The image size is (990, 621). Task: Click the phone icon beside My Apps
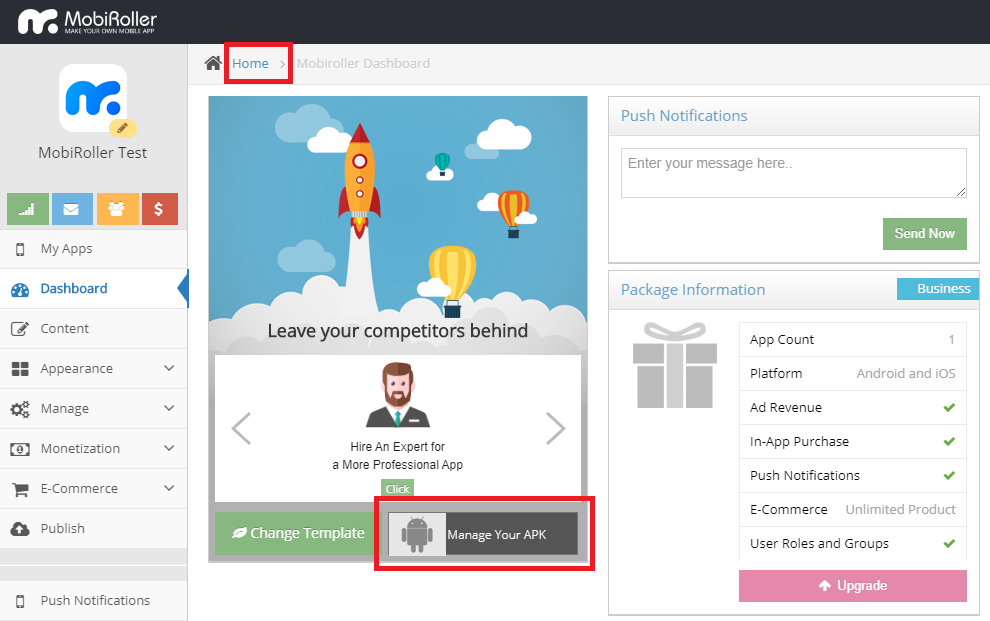pos(20,249)
